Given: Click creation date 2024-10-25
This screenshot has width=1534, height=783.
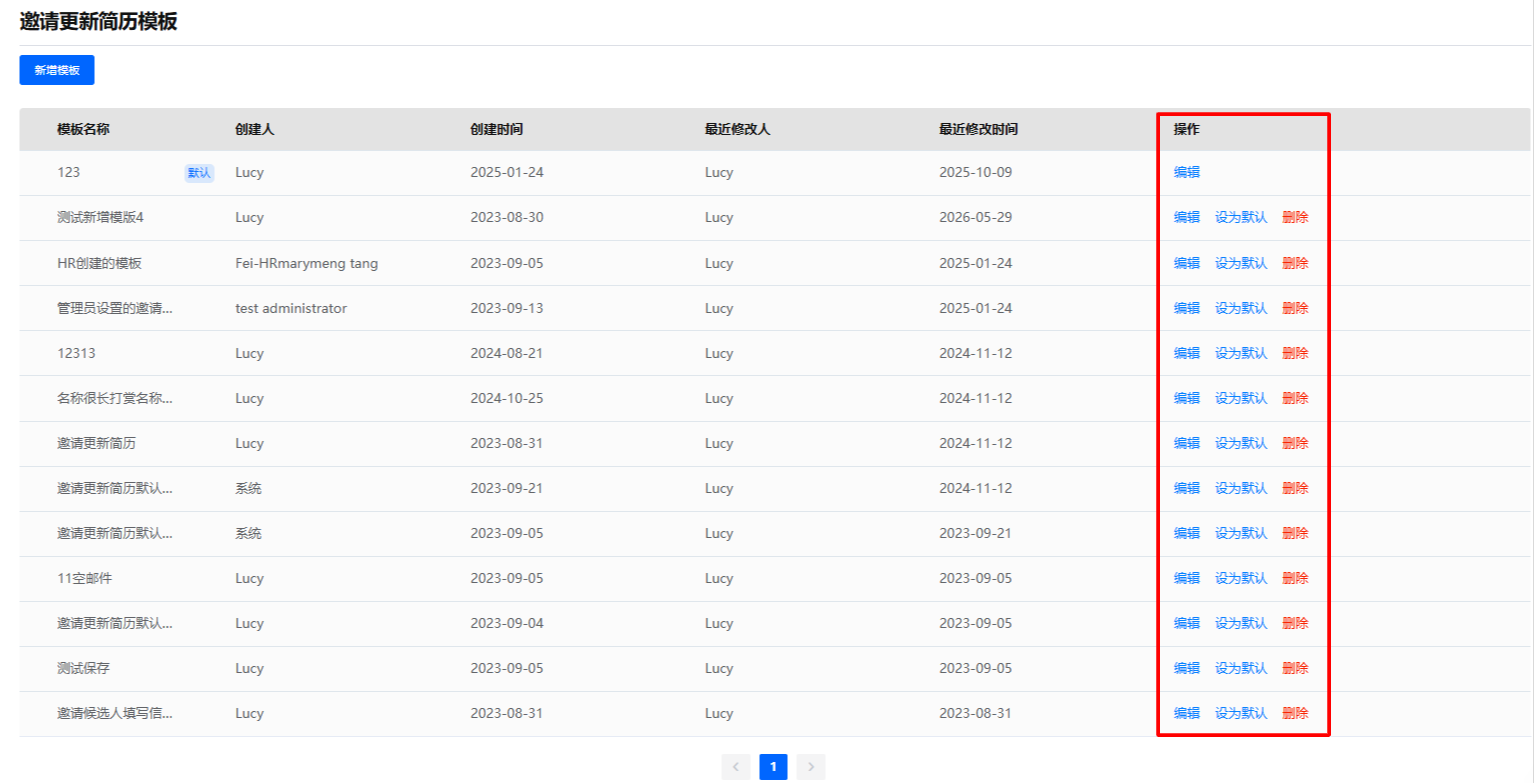Looking at the screenshot, I should click(x=507, y=398).
